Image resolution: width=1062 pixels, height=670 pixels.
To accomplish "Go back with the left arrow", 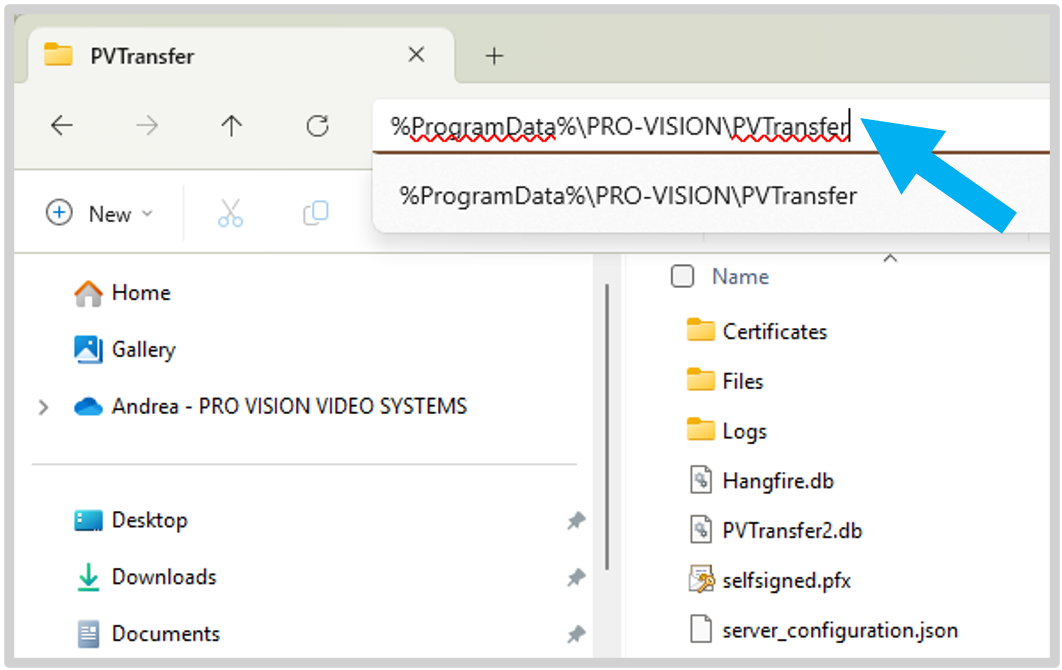I will pos(62,125).
